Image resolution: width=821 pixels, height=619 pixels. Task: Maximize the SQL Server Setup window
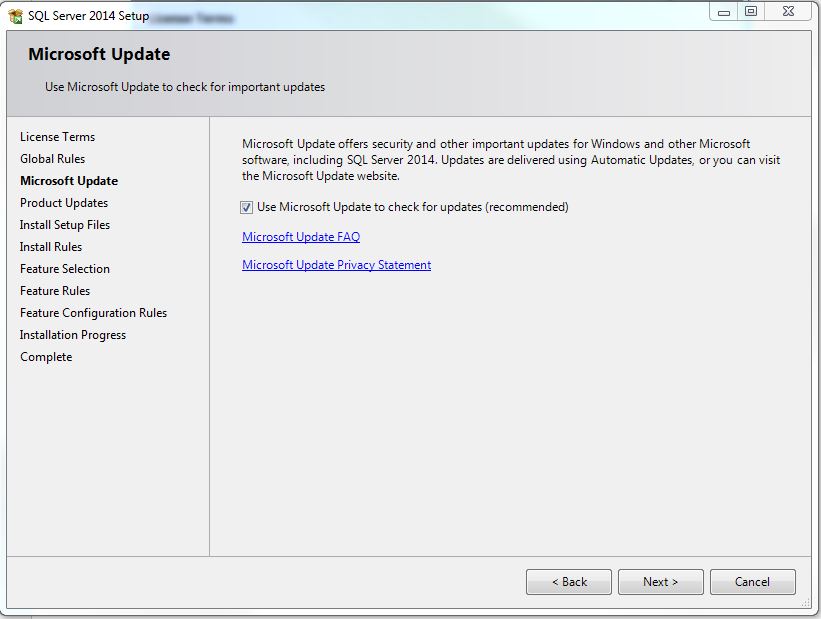point(751,12)
